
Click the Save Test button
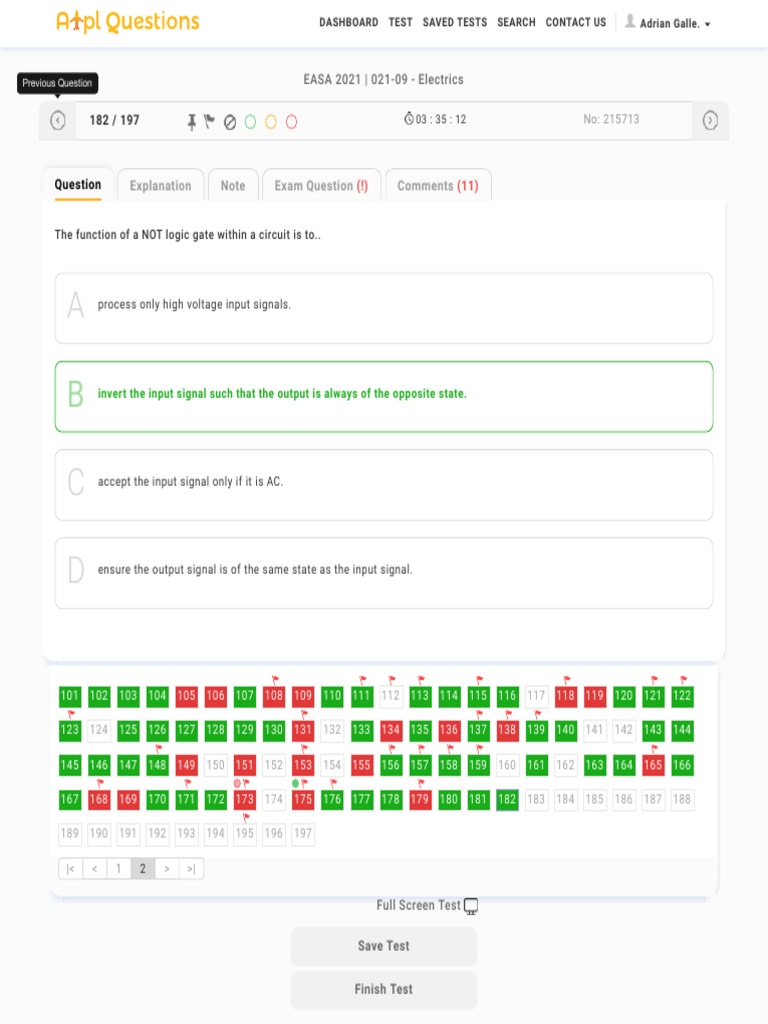384,946
